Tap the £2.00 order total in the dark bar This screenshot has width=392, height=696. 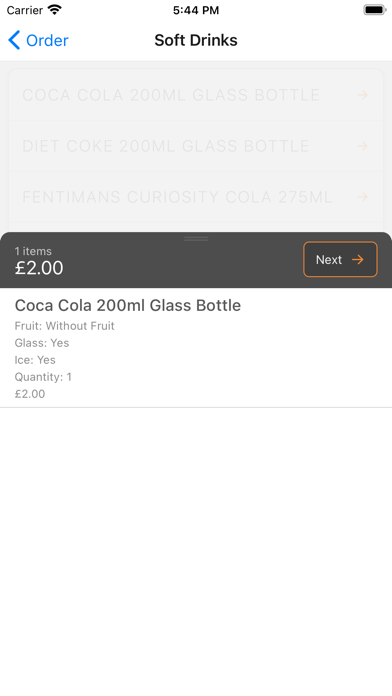pos(39,268)
